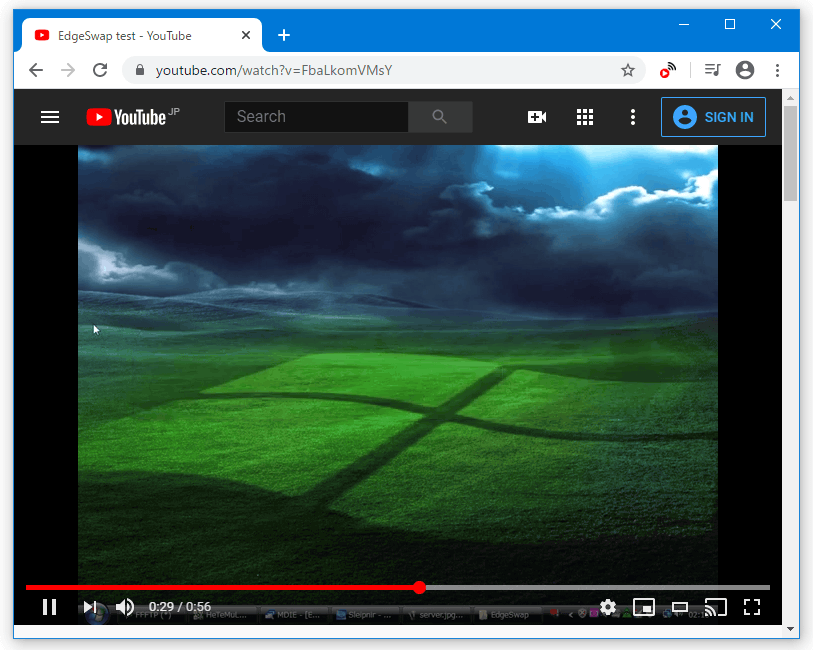
Task: Click the scrollbar up arrow
Action: tap(790, 98)
